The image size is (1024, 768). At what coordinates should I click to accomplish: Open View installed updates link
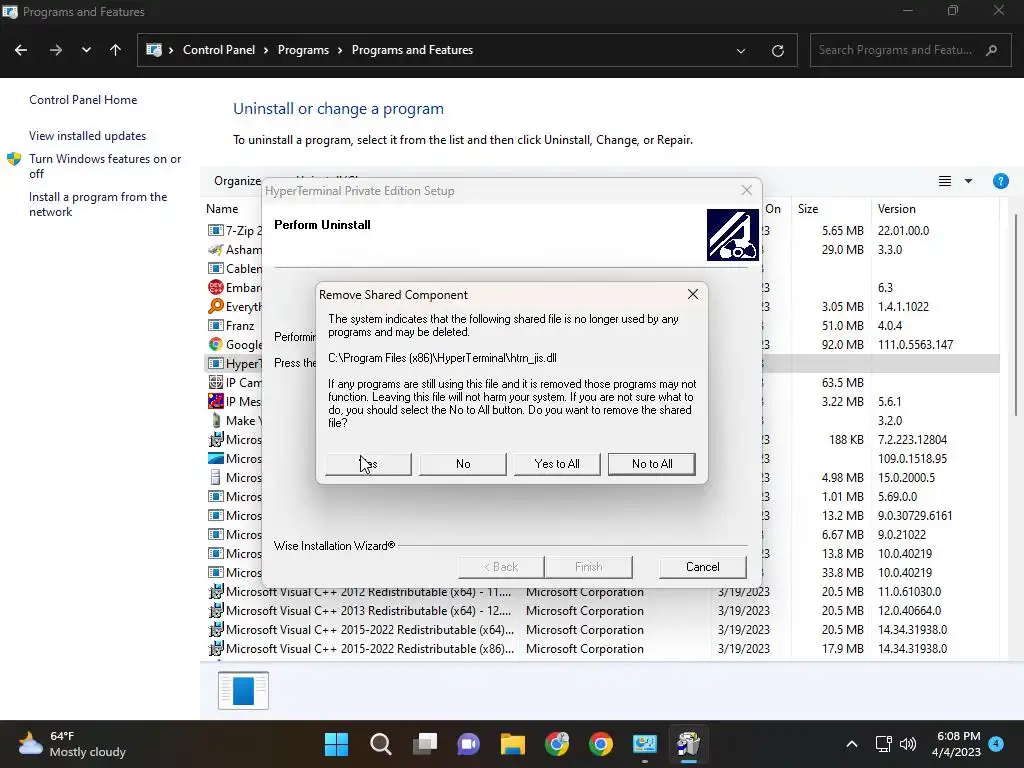(88, 136)
